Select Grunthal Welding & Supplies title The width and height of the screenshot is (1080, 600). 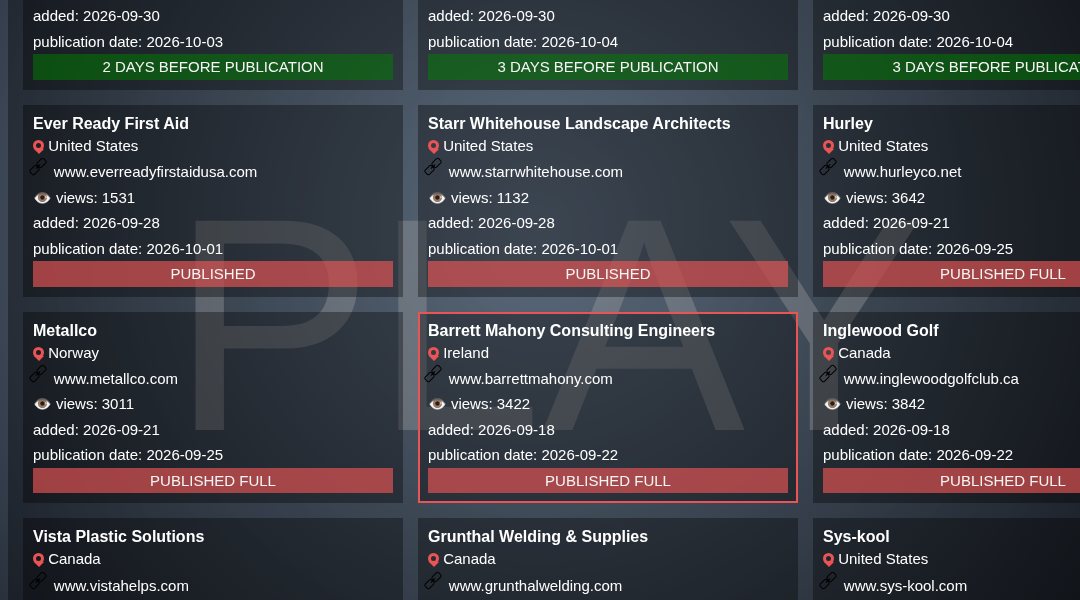click(538, 537)
